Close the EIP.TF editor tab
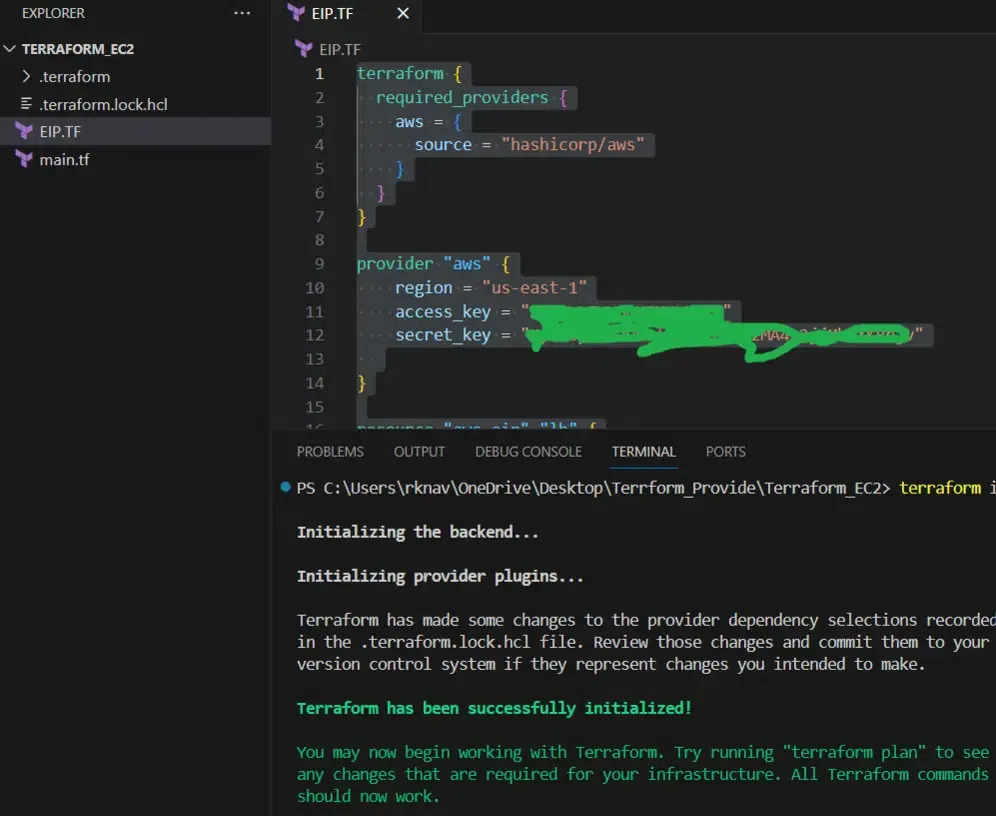 tap(403, 13)
